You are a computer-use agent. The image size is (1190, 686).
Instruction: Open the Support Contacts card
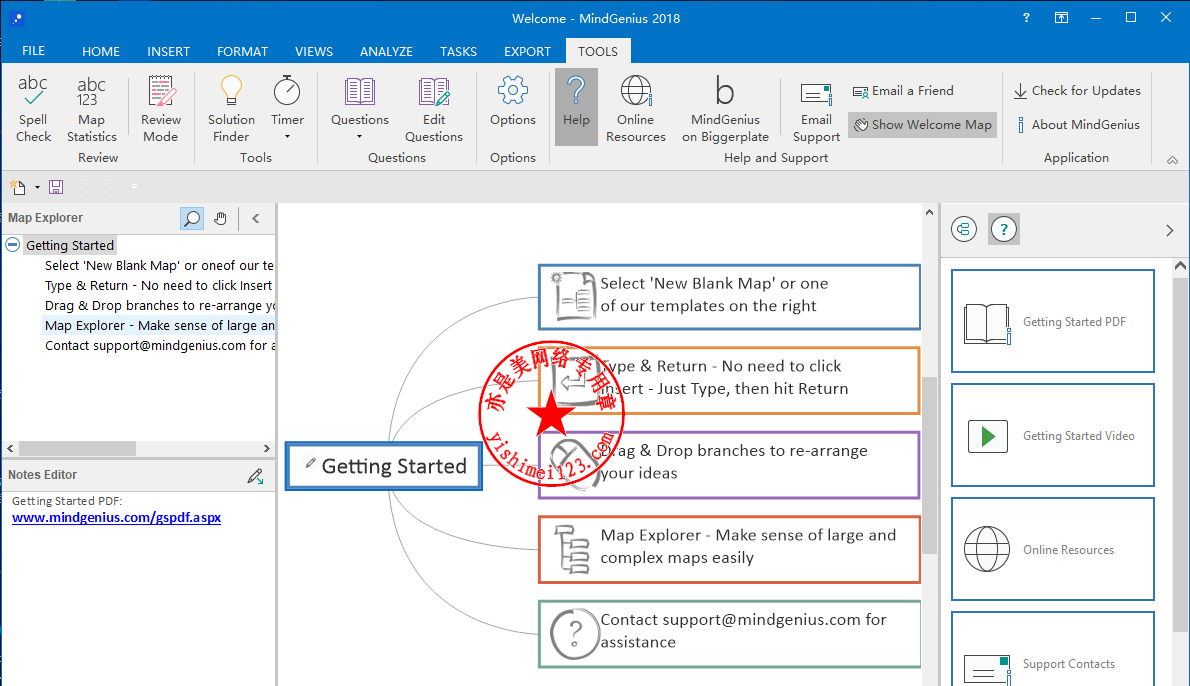(1053, 650)
